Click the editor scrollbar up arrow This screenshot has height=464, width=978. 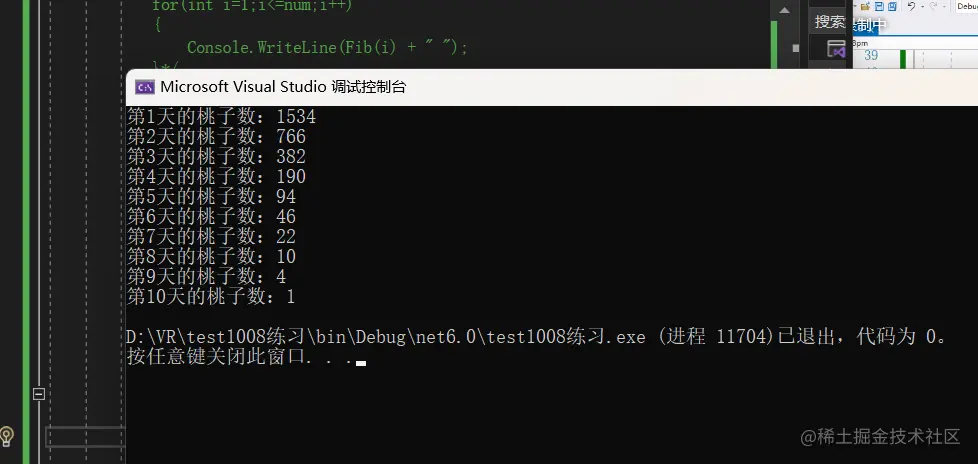pyautogui.click(x=785, y=11)
